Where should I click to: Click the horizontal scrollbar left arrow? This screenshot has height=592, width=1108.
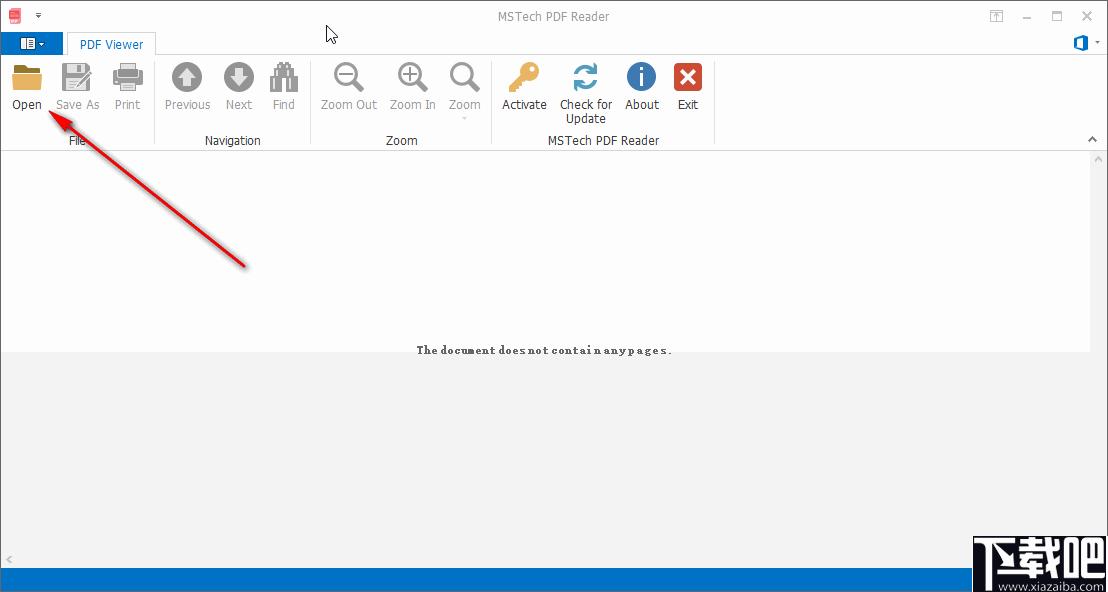pyautogui.click(x=8, y=560)
